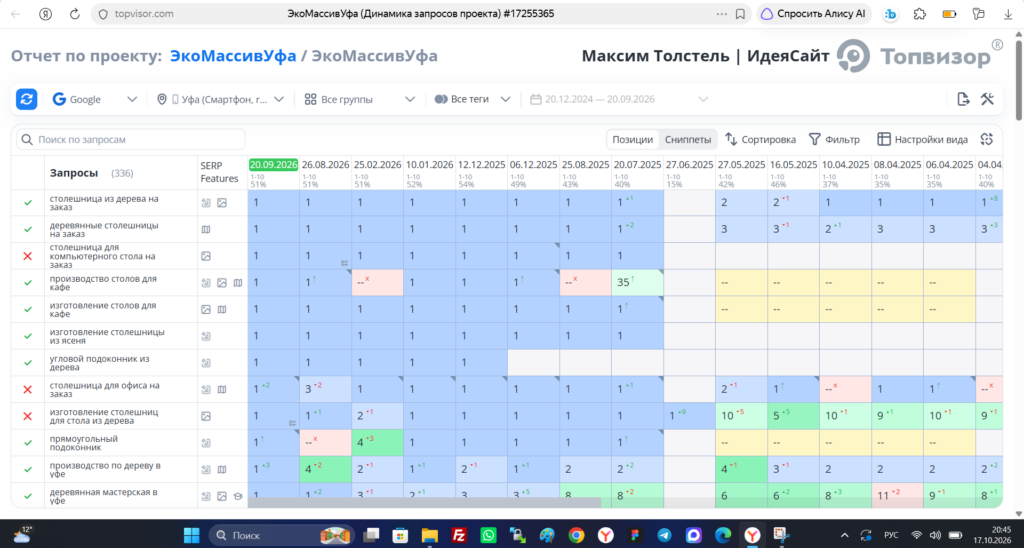Click the image SERP icon for 'изготовление столешниц для стола из дерева'

(206, 416)
